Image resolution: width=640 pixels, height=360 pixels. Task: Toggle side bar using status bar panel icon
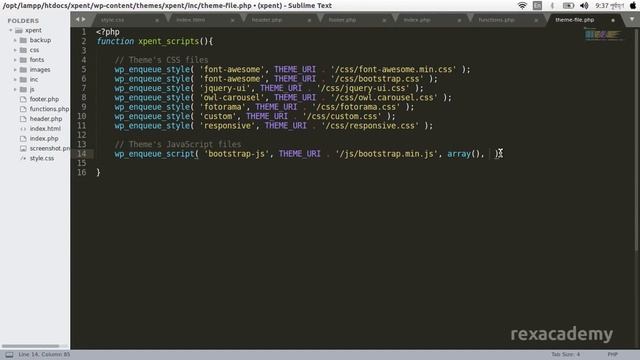point(9,355)
